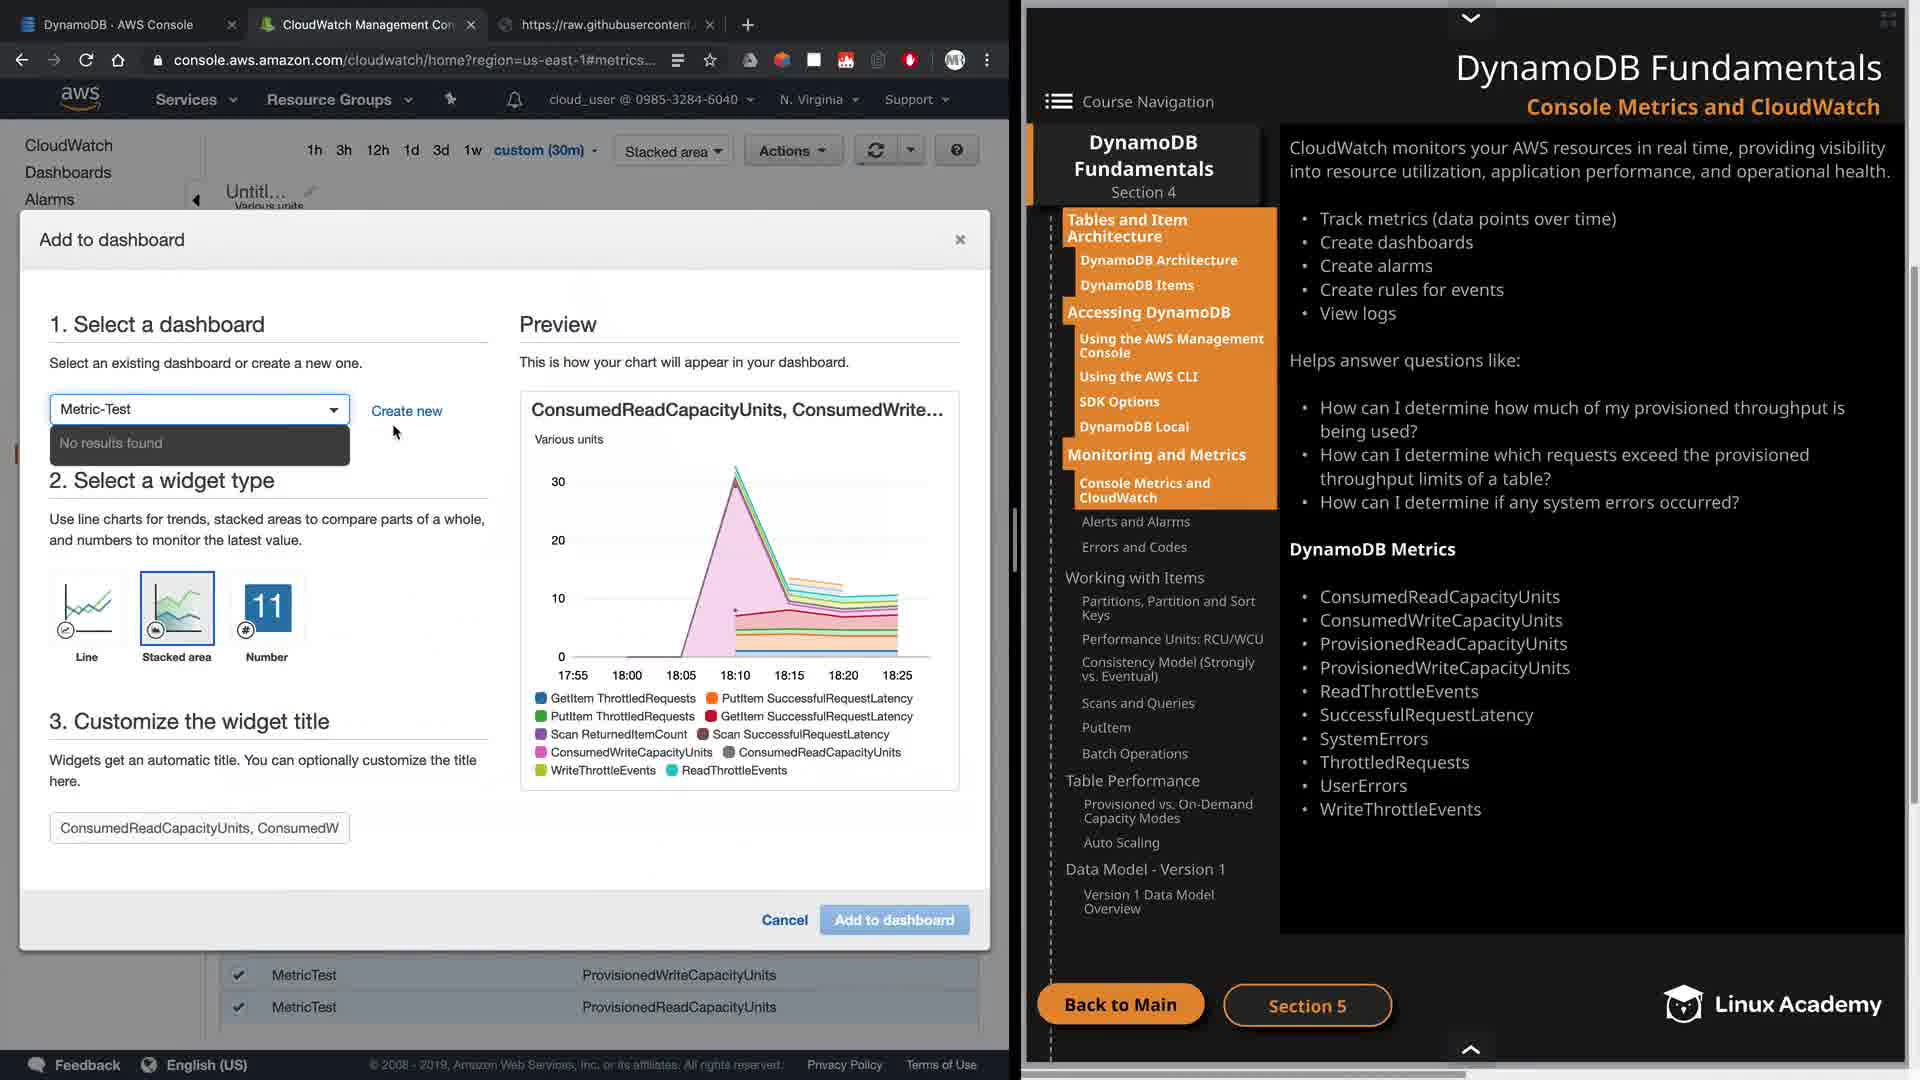Uncheck MetricTest ProvisionedReadCapacityUnits row checkbox
This screenshot has height=1080, width=1920.
(x=238, y=1007)
